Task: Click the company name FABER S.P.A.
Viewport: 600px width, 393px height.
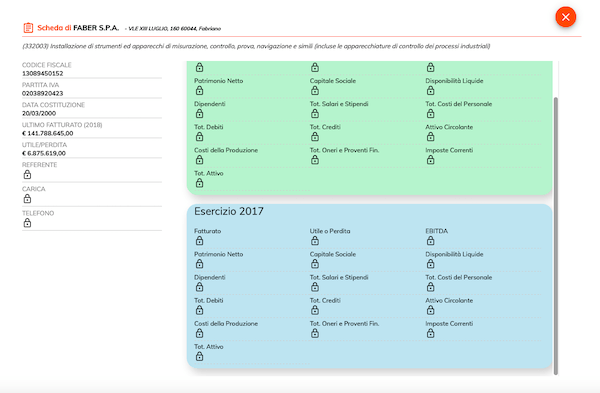Action: (96, 28)
